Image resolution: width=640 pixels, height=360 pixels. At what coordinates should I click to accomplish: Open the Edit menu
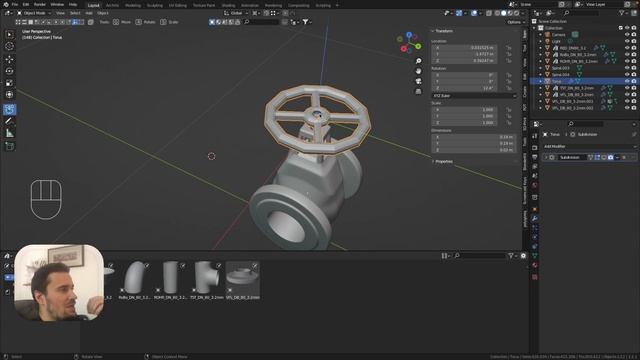[26, 4]
